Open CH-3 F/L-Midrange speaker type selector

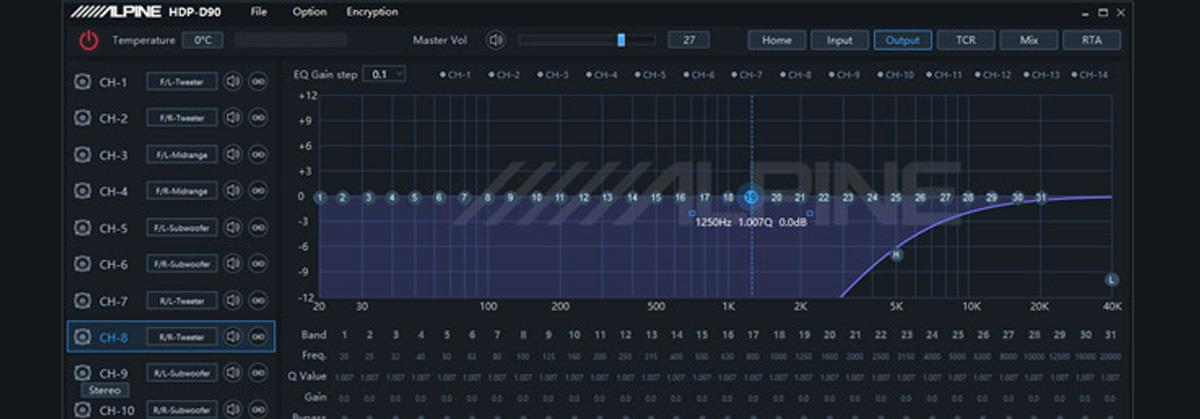point(182,155)
